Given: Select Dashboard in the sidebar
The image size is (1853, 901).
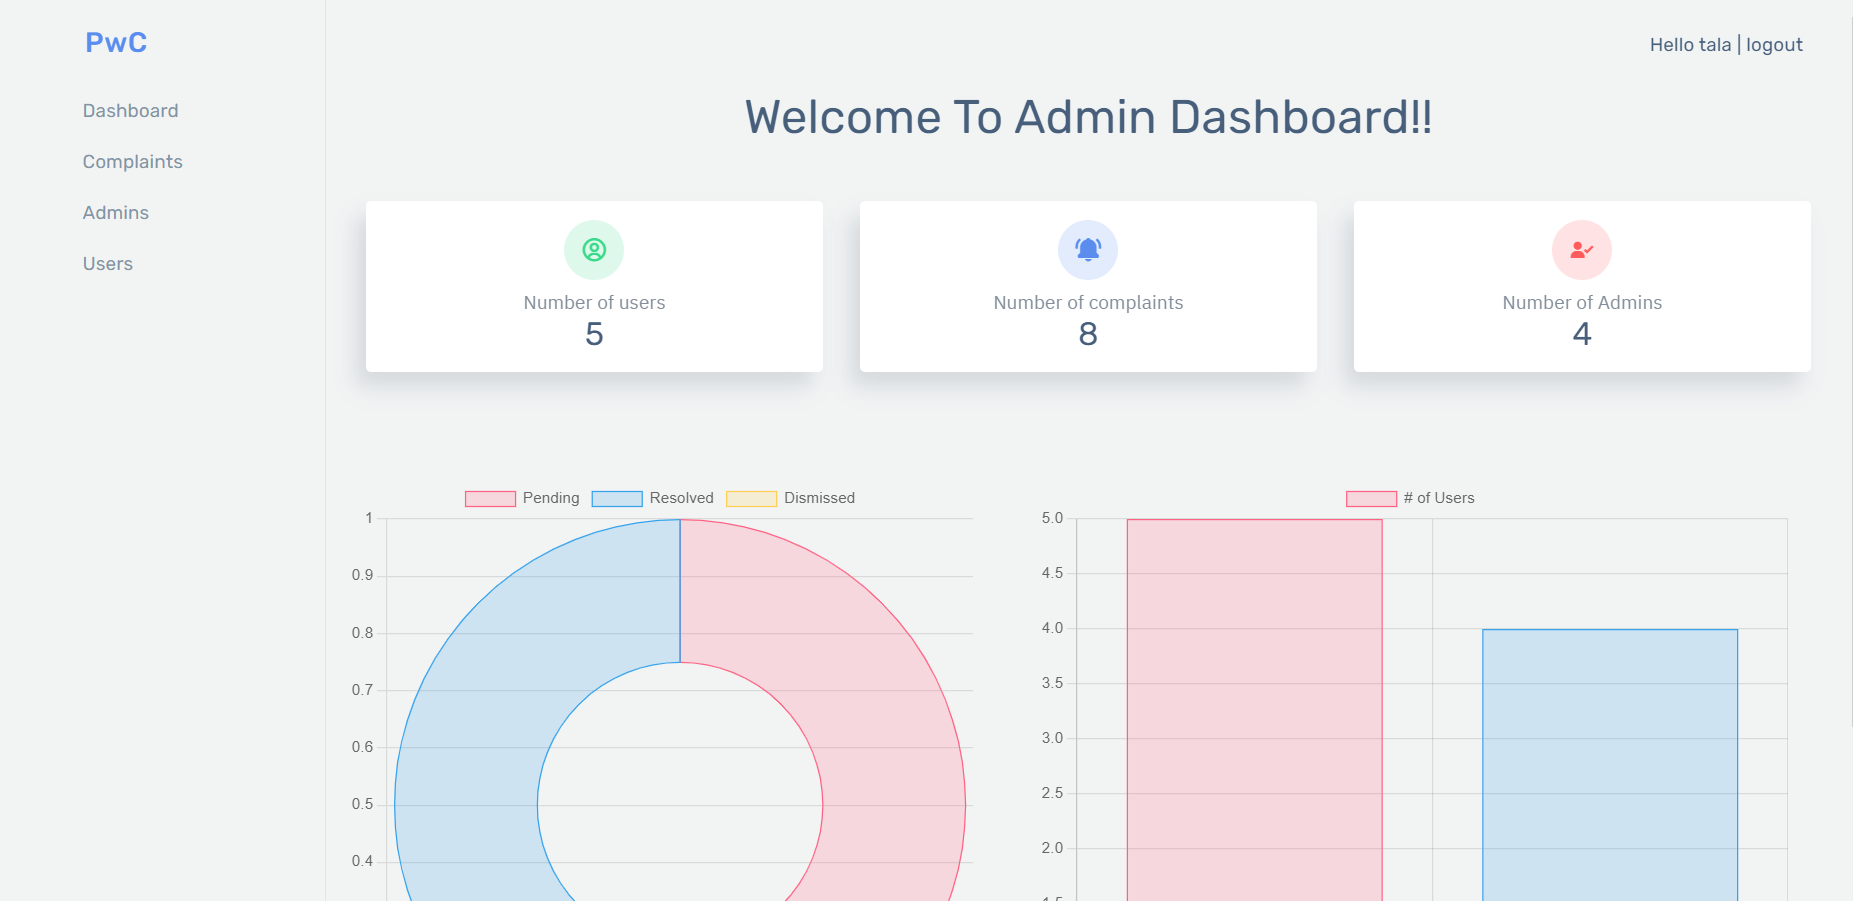Looking at the screenshot, I should 130,110.
